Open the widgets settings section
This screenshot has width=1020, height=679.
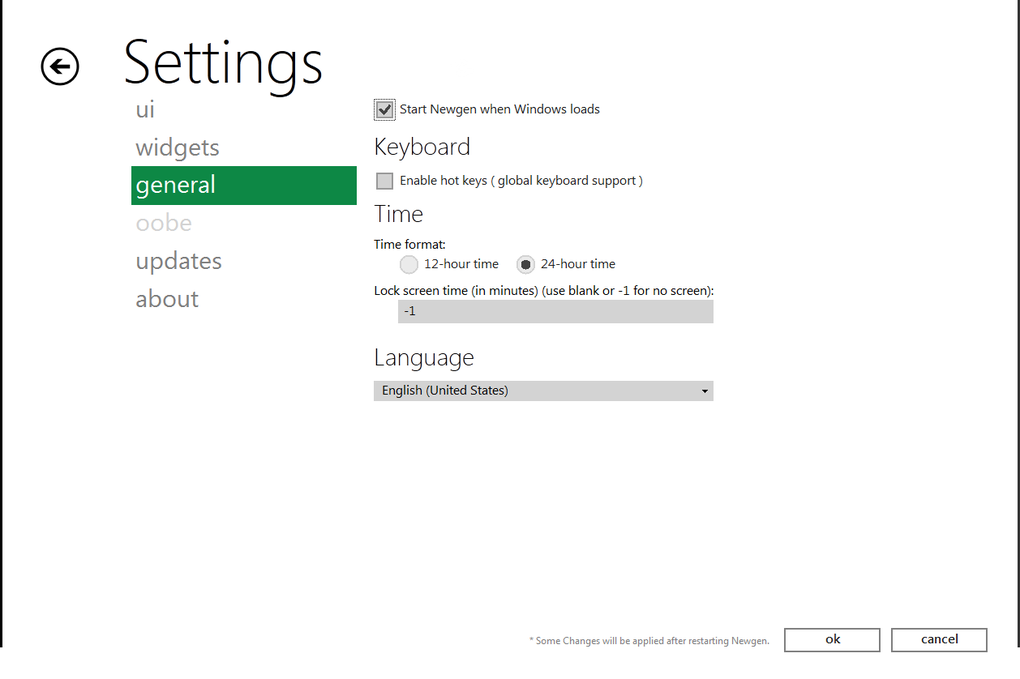pos(177,148)
